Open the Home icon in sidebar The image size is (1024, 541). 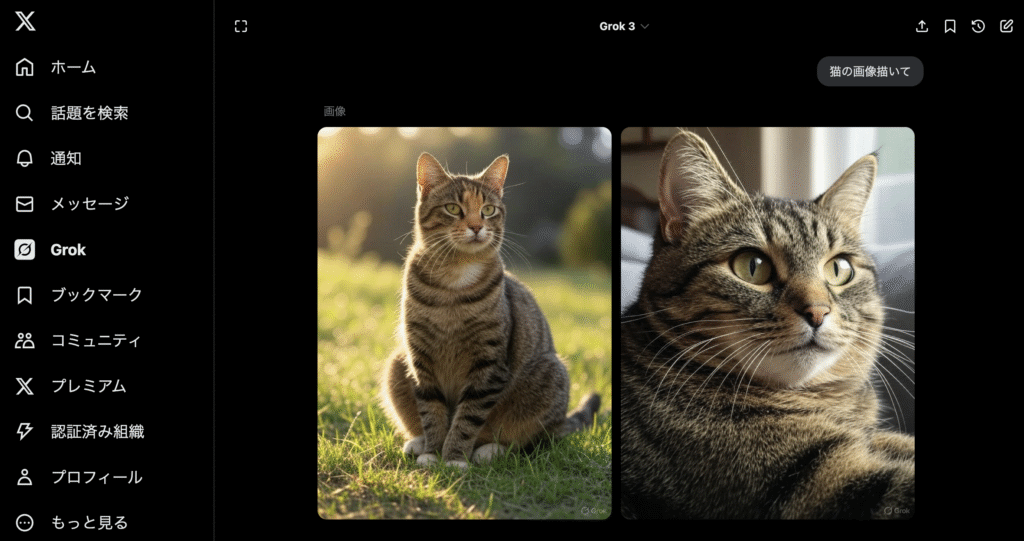coord(24,67)
